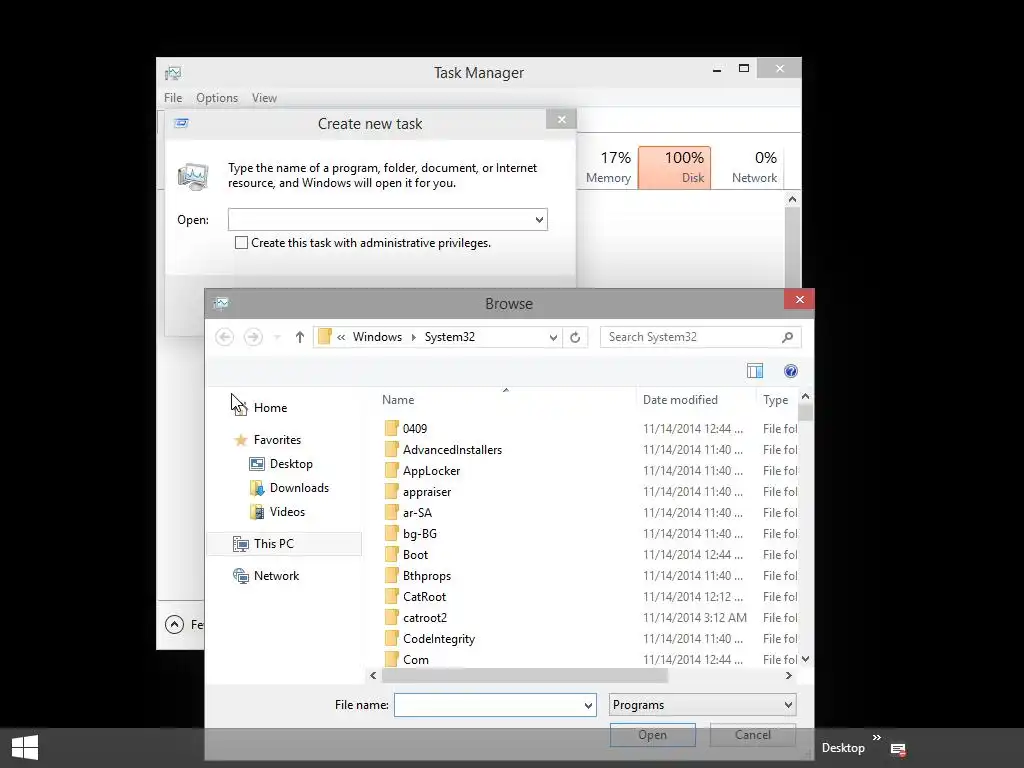Open recent locations dropdown arrow

[277, 337]
